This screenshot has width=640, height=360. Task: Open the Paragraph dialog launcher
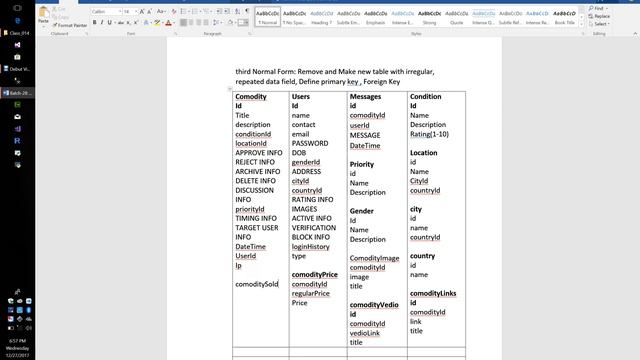pos(250,33)
